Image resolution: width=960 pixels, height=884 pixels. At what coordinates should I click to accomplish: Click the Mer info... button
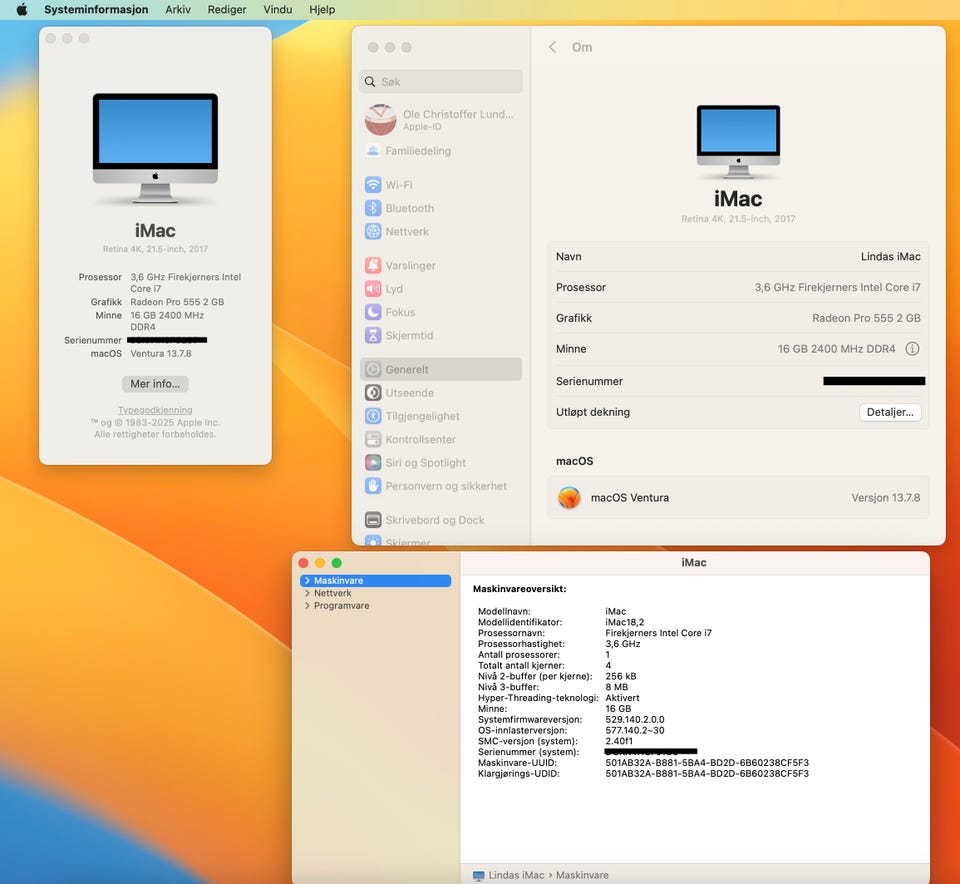point(155,384)
